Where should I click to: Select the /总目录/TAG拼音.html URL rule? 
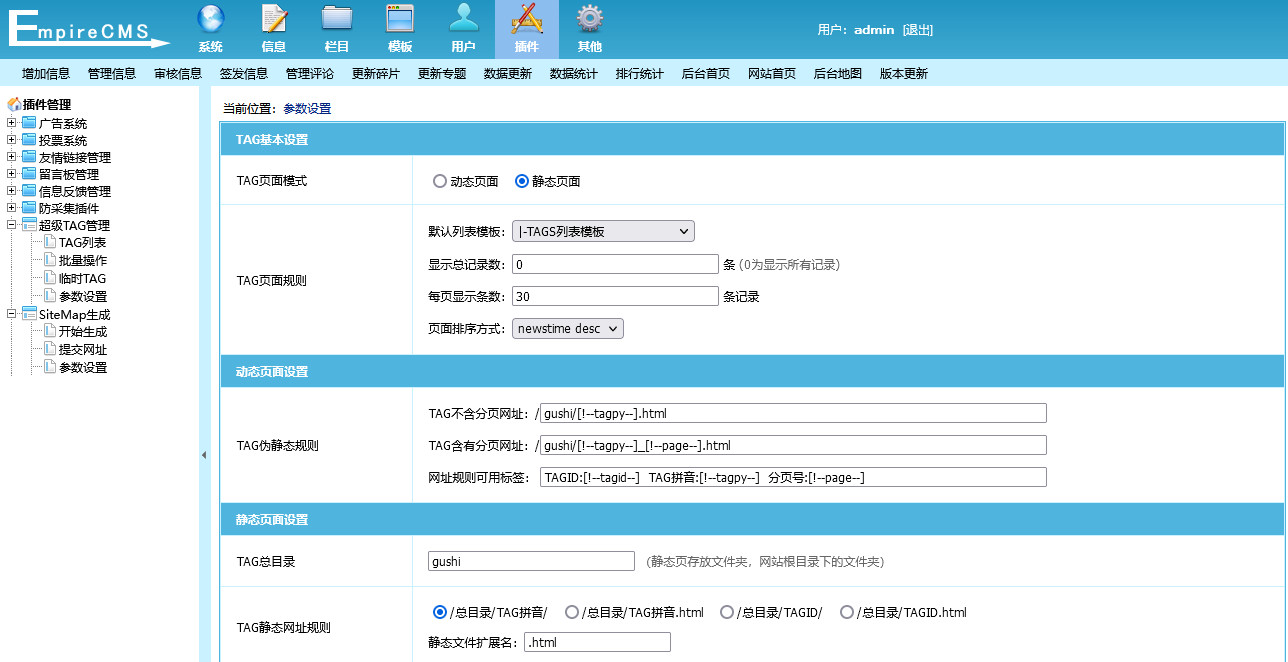point(572,612)
